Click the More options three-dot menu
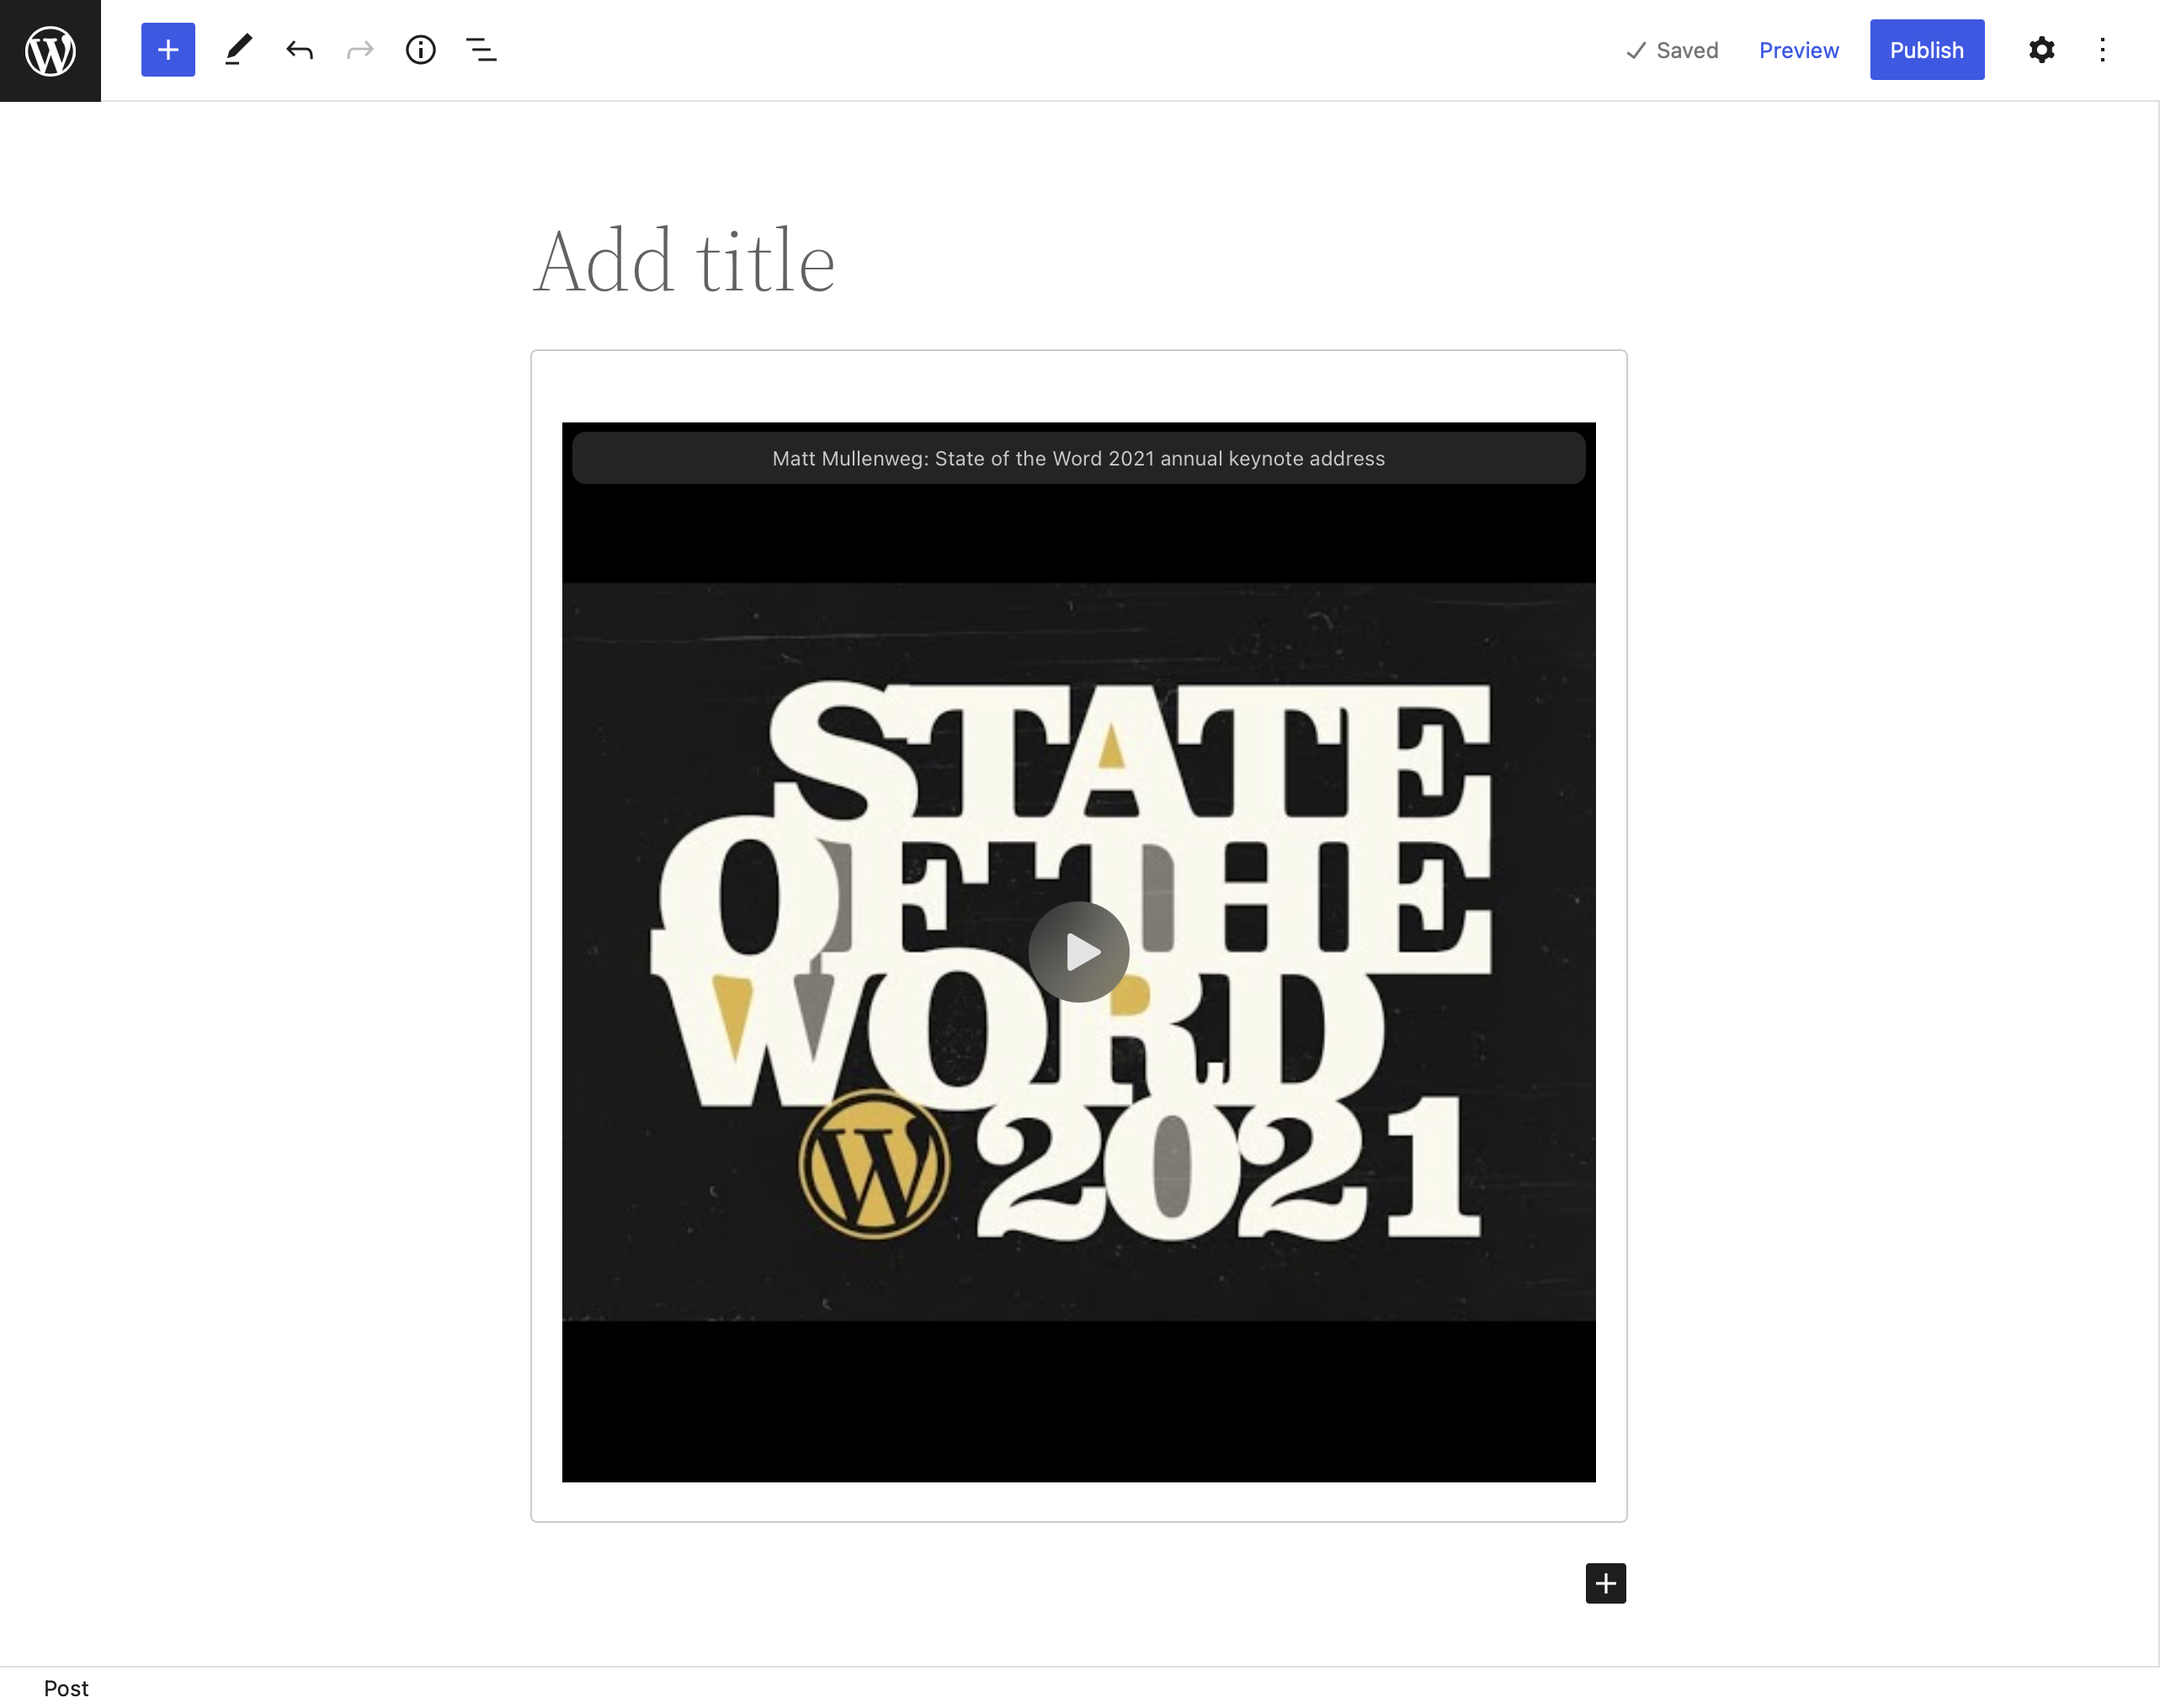 pyautogui.click(x=2102, y=49)
